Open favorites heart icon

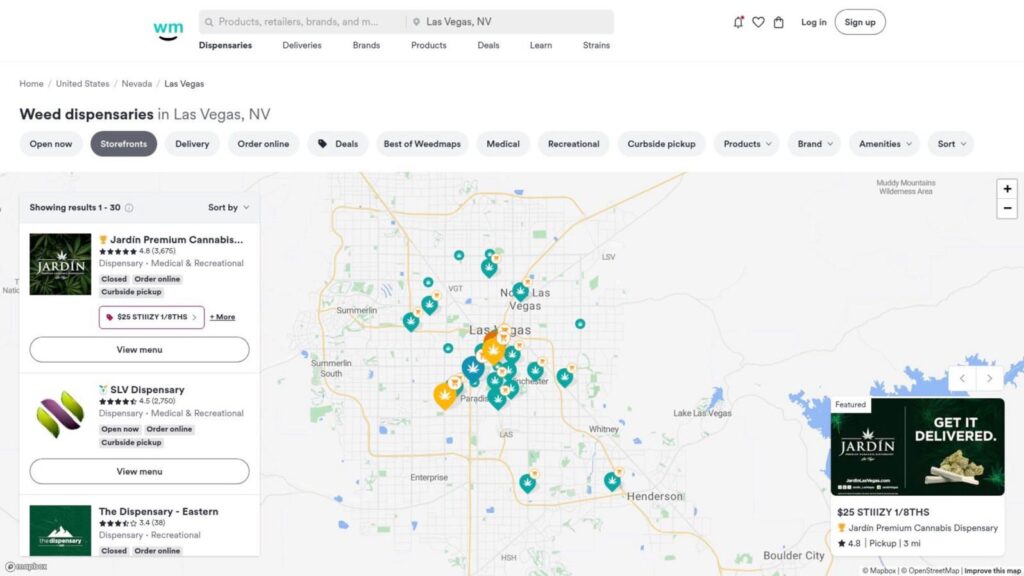coord(758,22)
